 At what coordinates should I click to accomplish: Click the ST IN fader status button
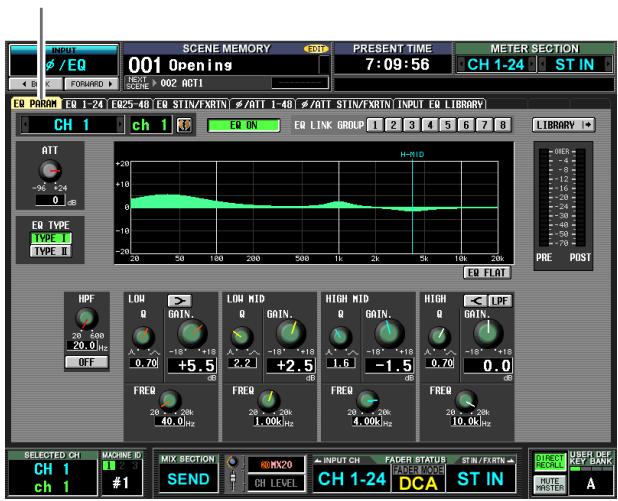click(480, 479)
